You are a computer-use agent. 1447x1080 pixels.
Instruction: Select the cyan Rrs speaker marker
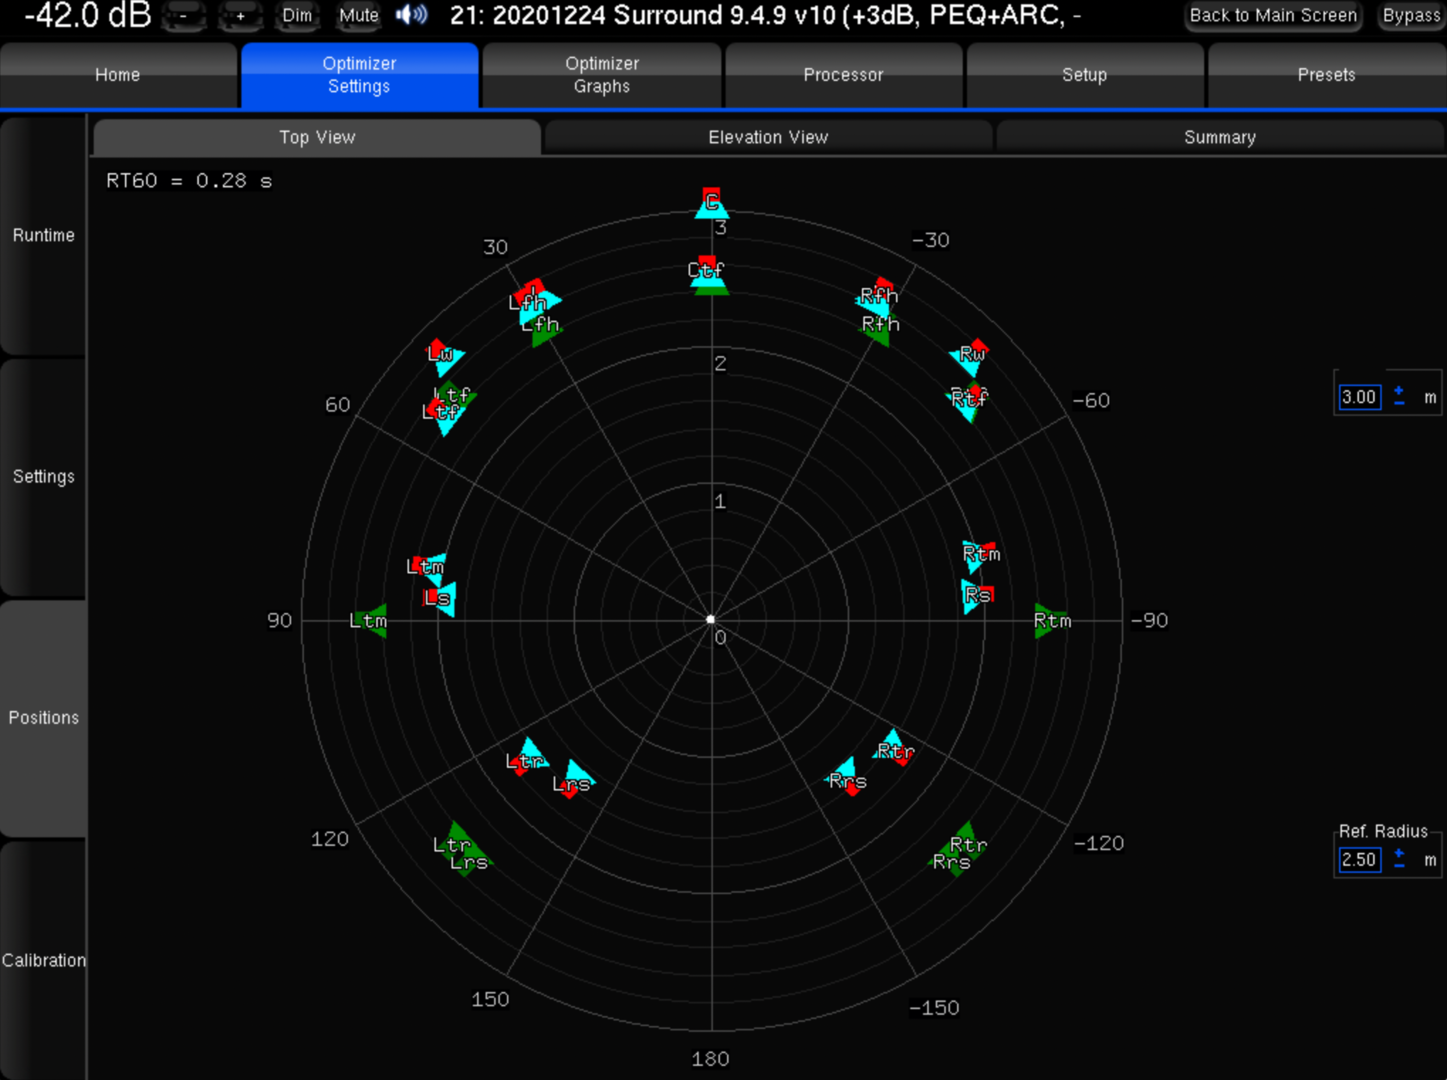[x=847, y=777]
